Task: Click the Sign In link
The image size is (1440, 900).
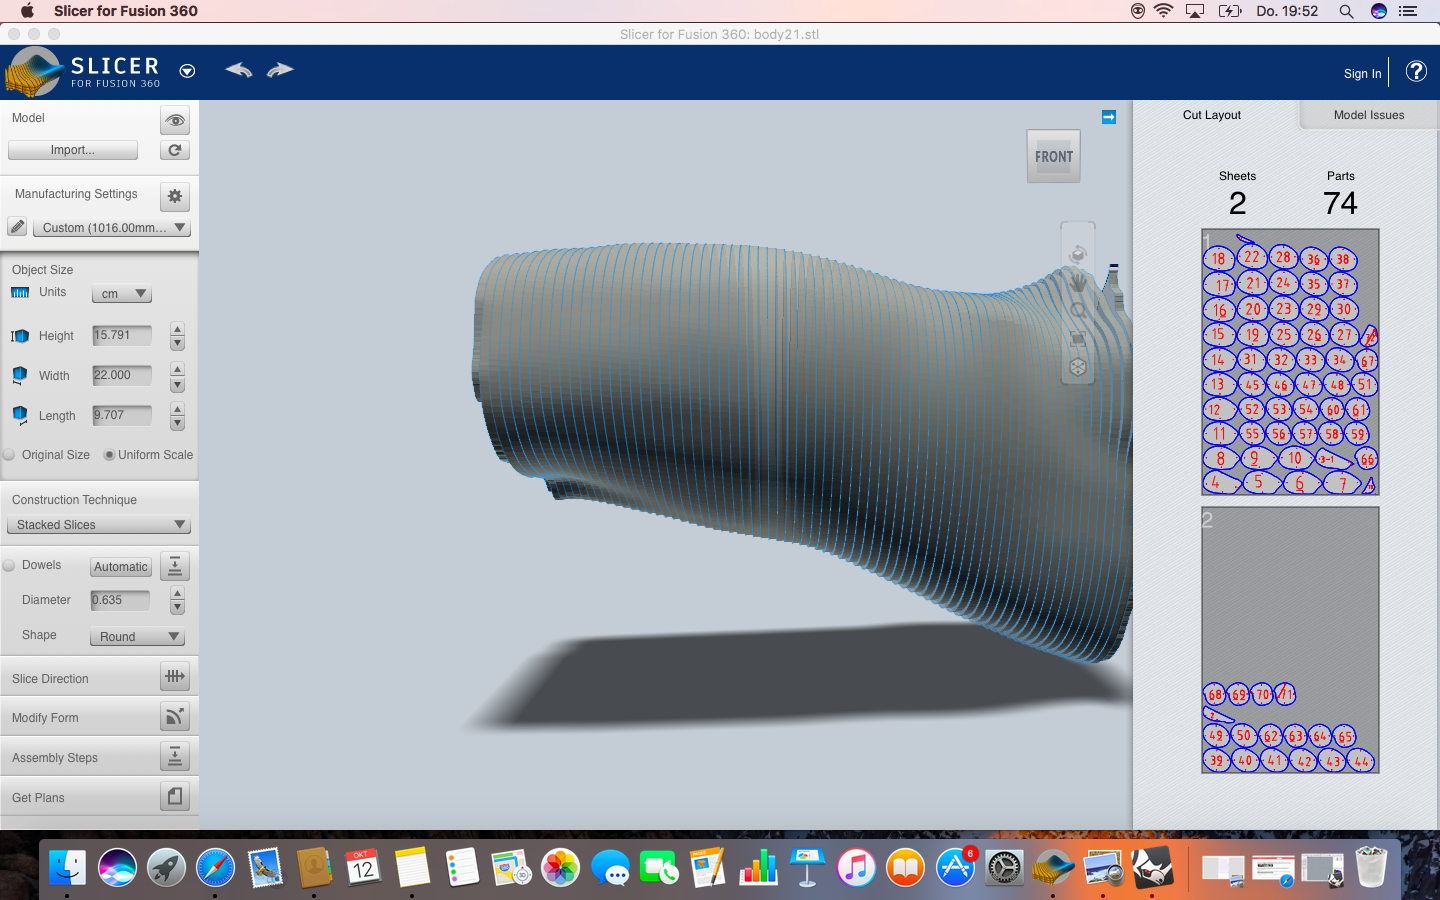Action: (x=1362, y=73)
